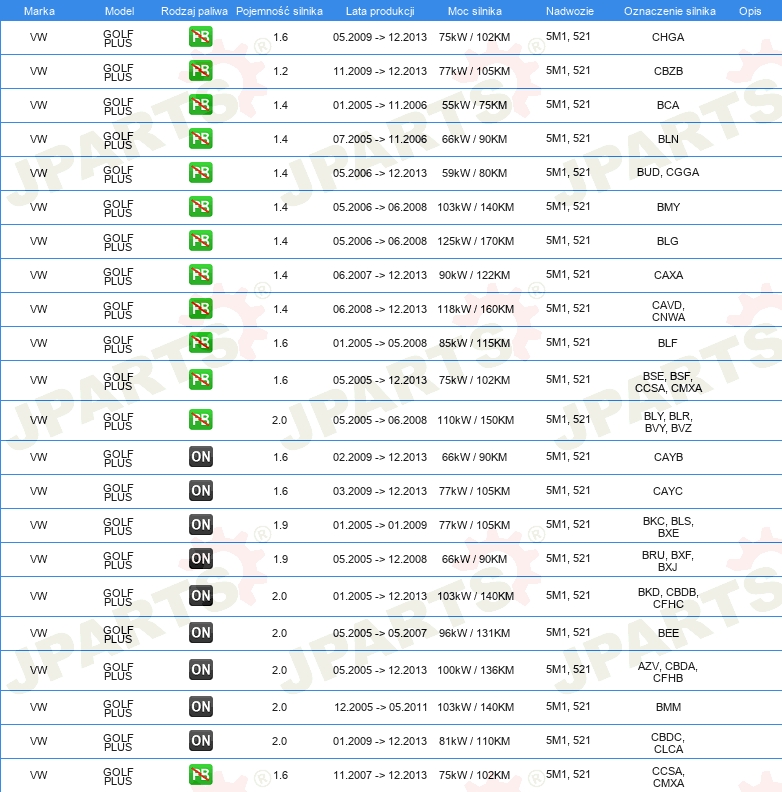This screenshot has width=782, height=792.
Task: Click the Model column header
Action: [x=119, y=11]
